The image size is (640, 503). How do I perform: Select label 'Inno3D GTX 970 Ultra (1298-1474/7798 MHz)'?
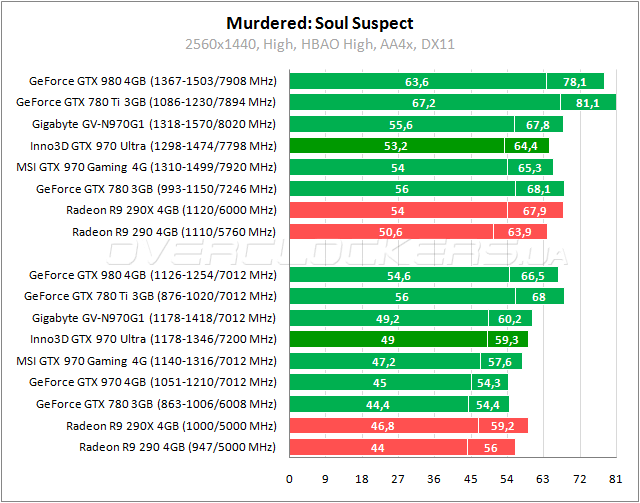pyautogui.click(x=153, y=146)
